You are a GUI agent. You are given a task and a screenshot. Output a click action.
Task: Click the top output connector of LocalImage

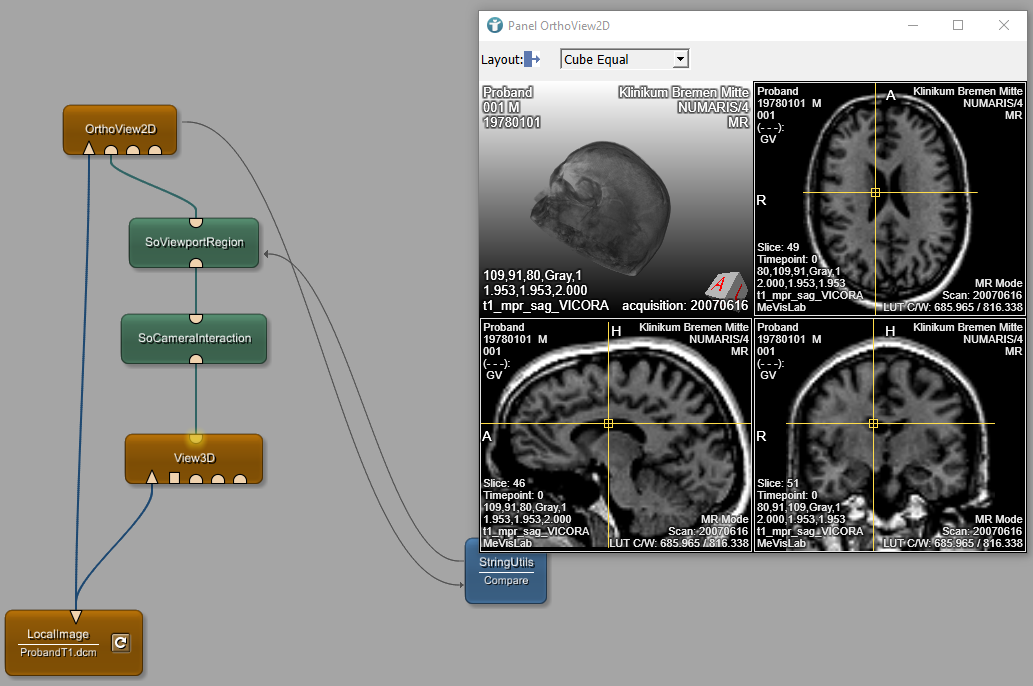pos(75,616)
